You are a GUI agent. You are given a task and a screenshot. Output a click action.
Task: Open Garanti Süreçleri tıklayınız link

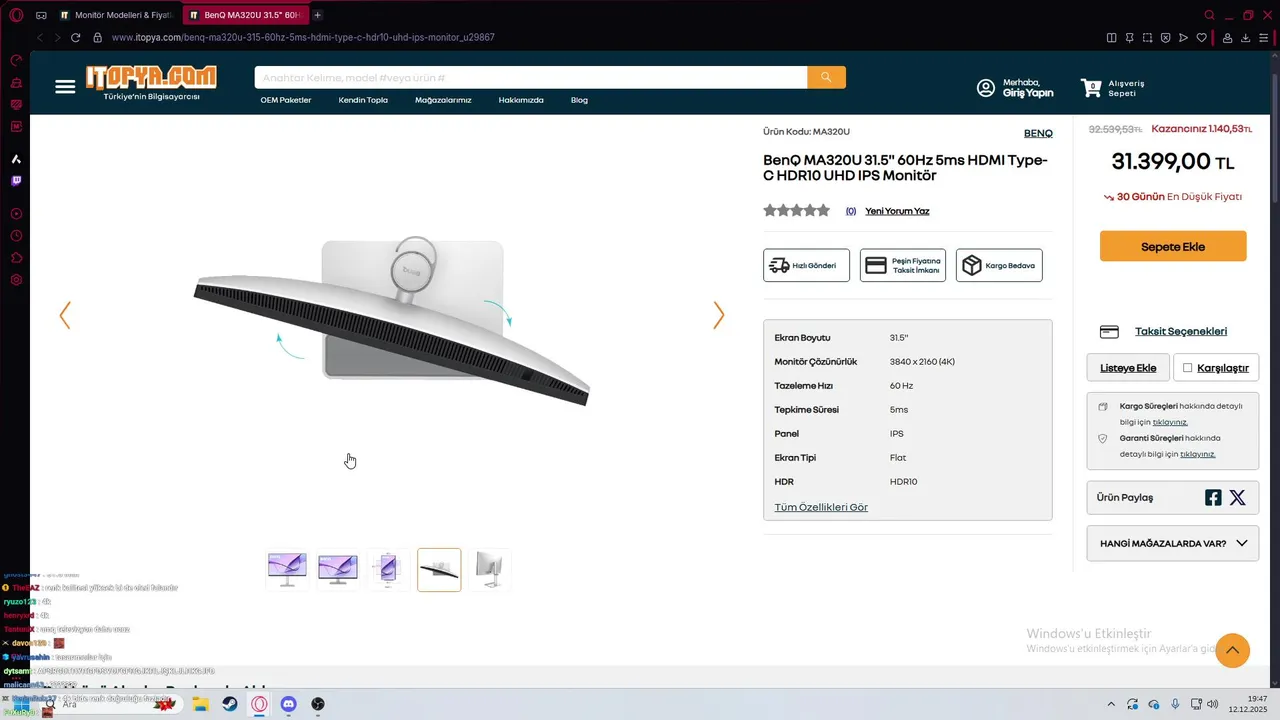pos(1197,454)
